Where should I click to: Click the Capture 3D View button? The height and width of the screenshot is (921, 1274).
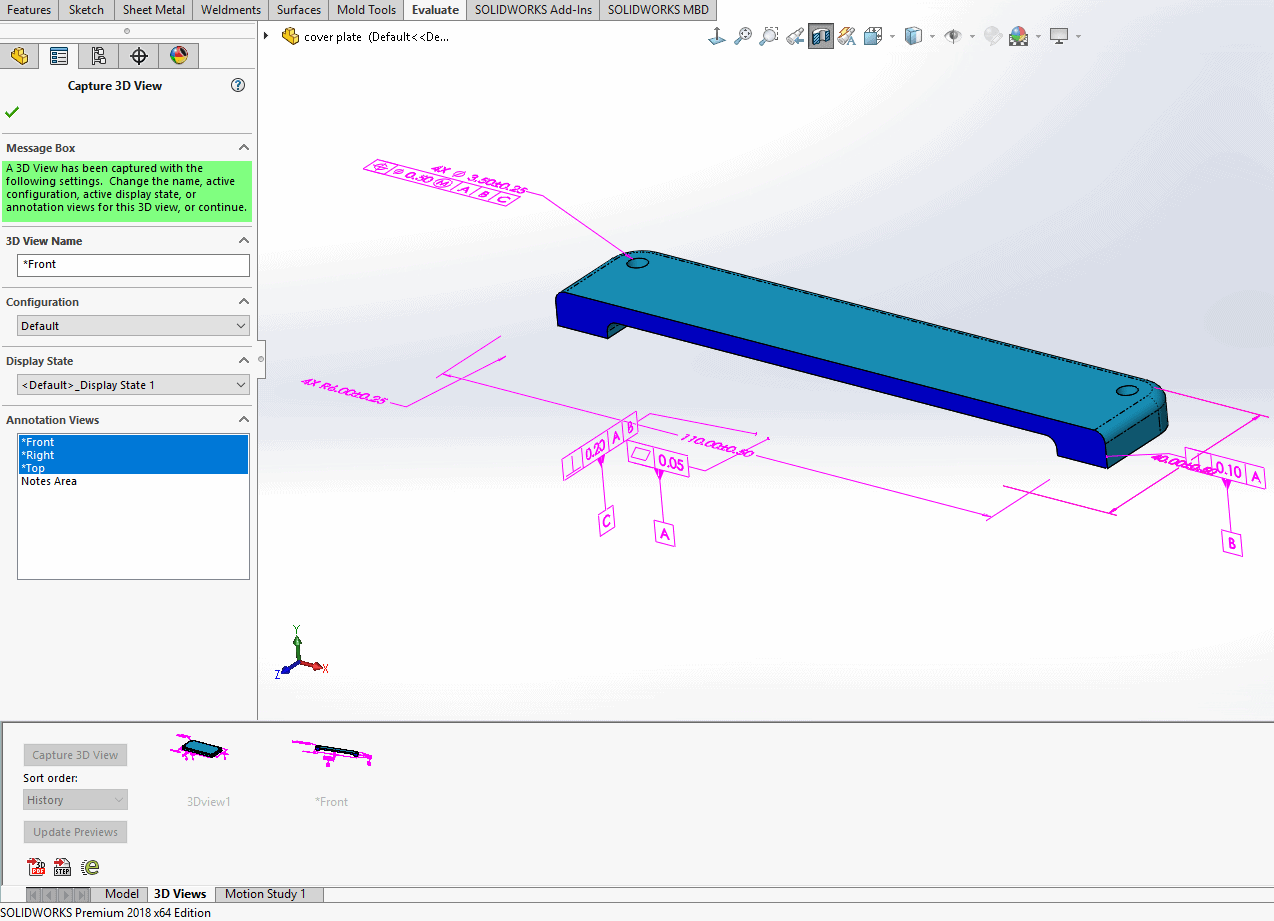point(75,755)
